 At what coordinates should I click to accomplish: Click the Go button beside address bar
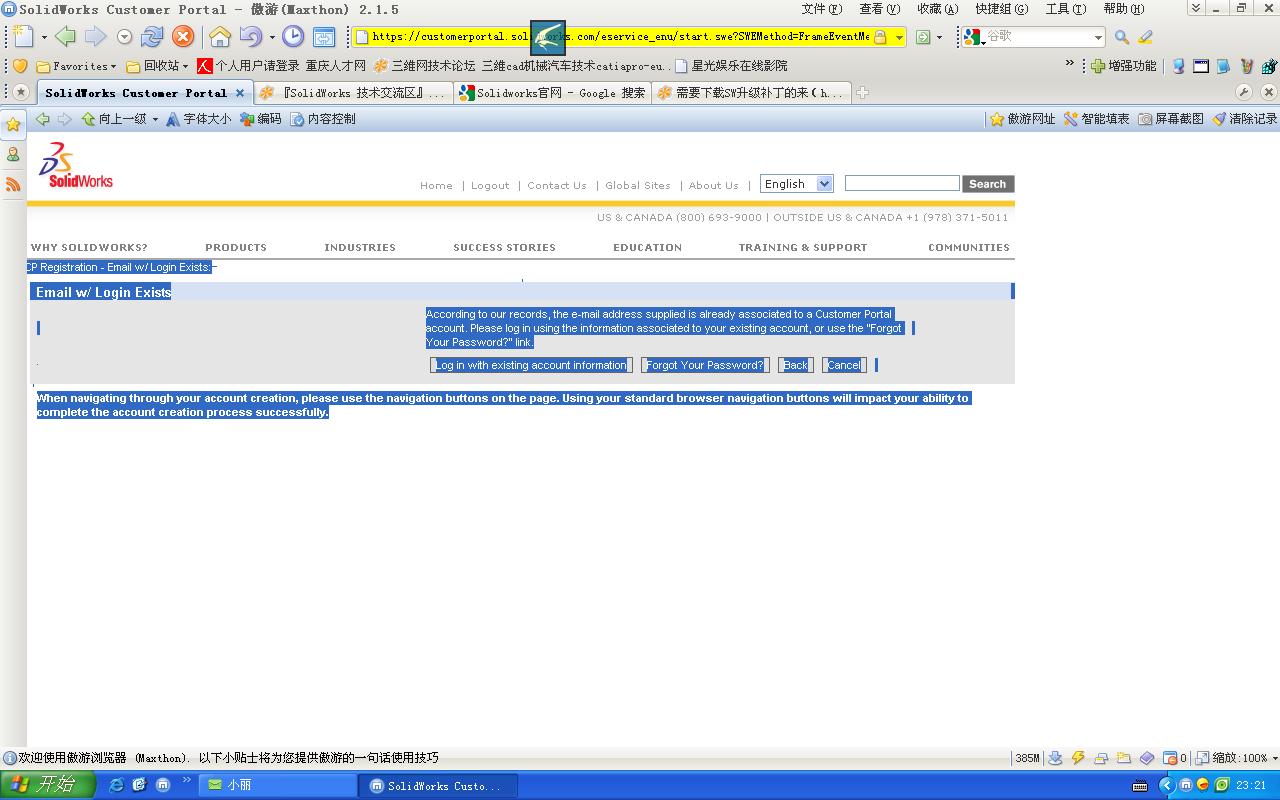pos(923,37)
